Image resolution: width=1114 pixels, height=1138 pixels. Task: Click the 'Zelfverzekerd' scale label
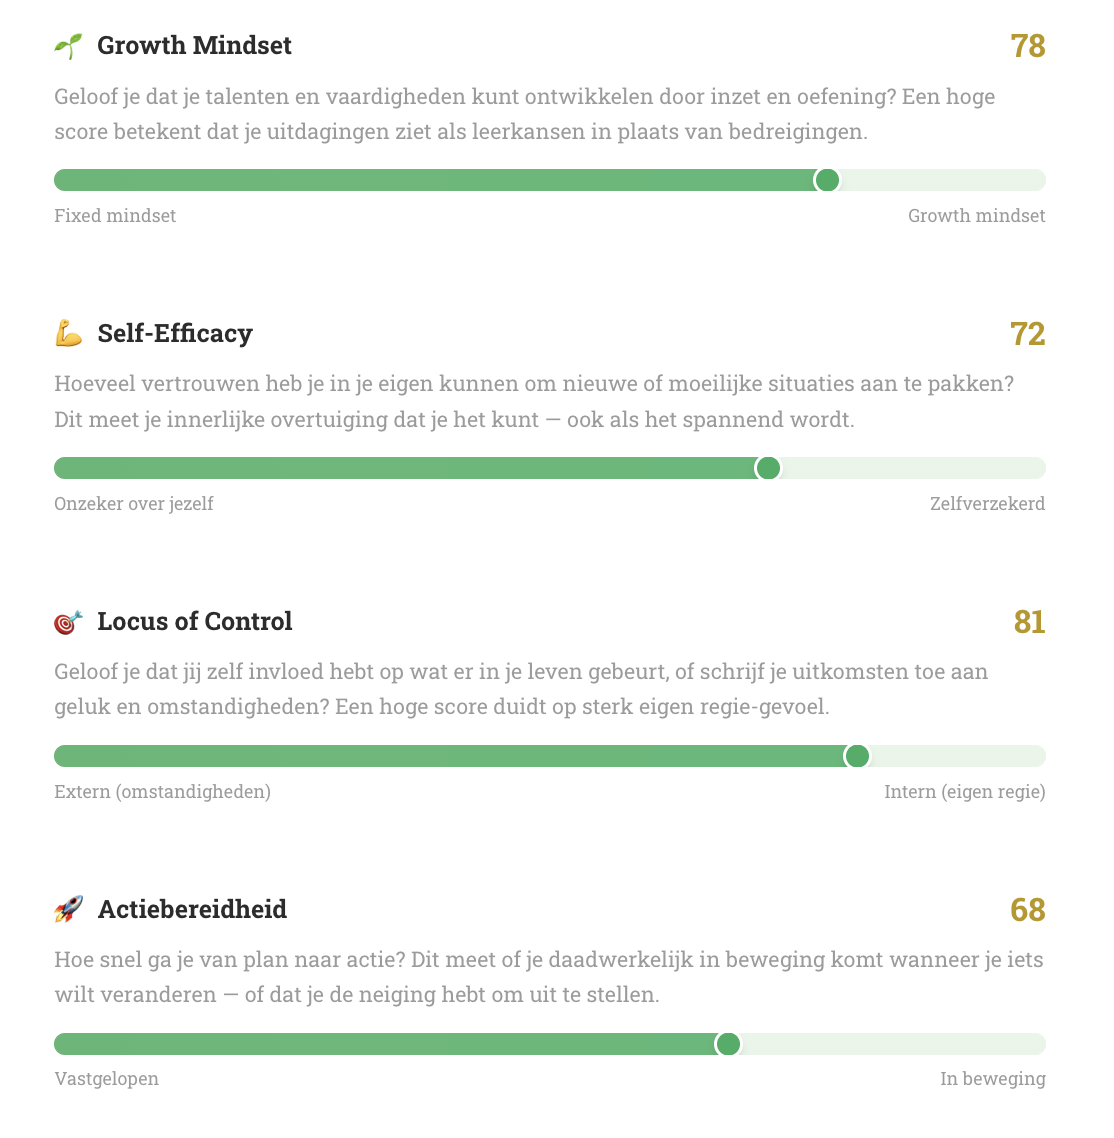coord(987,504)
